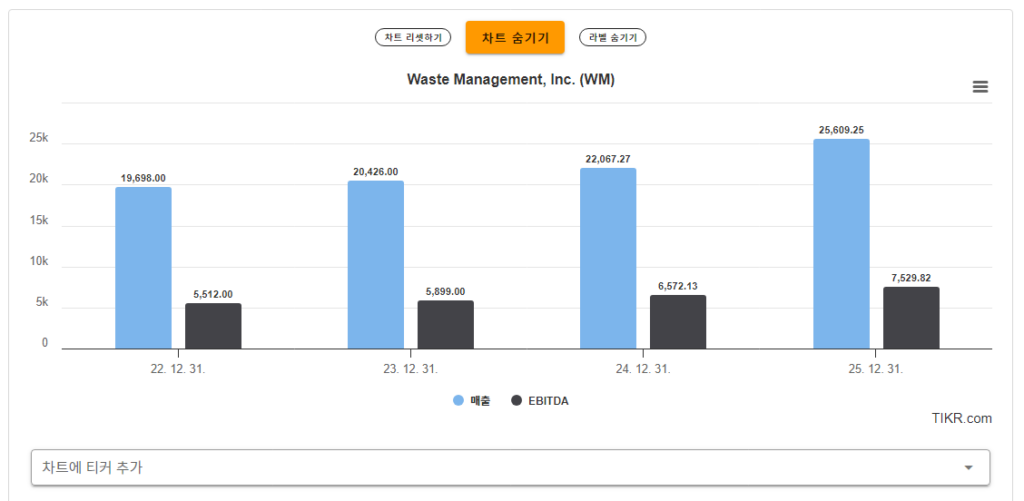Click the orange 차트 숨기기 button
Viewport: 1024px width, 501px height.
(515, 38)
